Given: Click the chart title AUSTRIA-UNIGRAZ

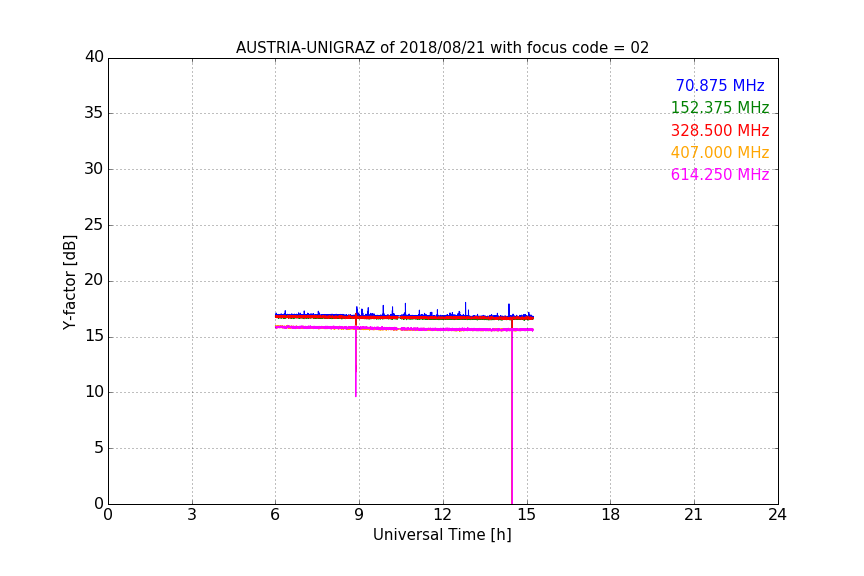Looking at the screenshot, I should [x=442, y=47].
